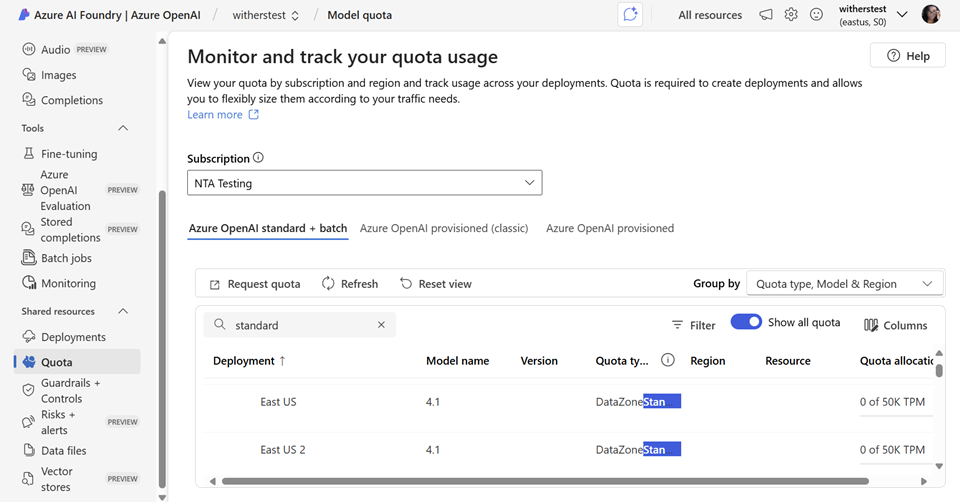Click the table horizontal scrollbar
960x502 pixels.
tap(545, 481)
